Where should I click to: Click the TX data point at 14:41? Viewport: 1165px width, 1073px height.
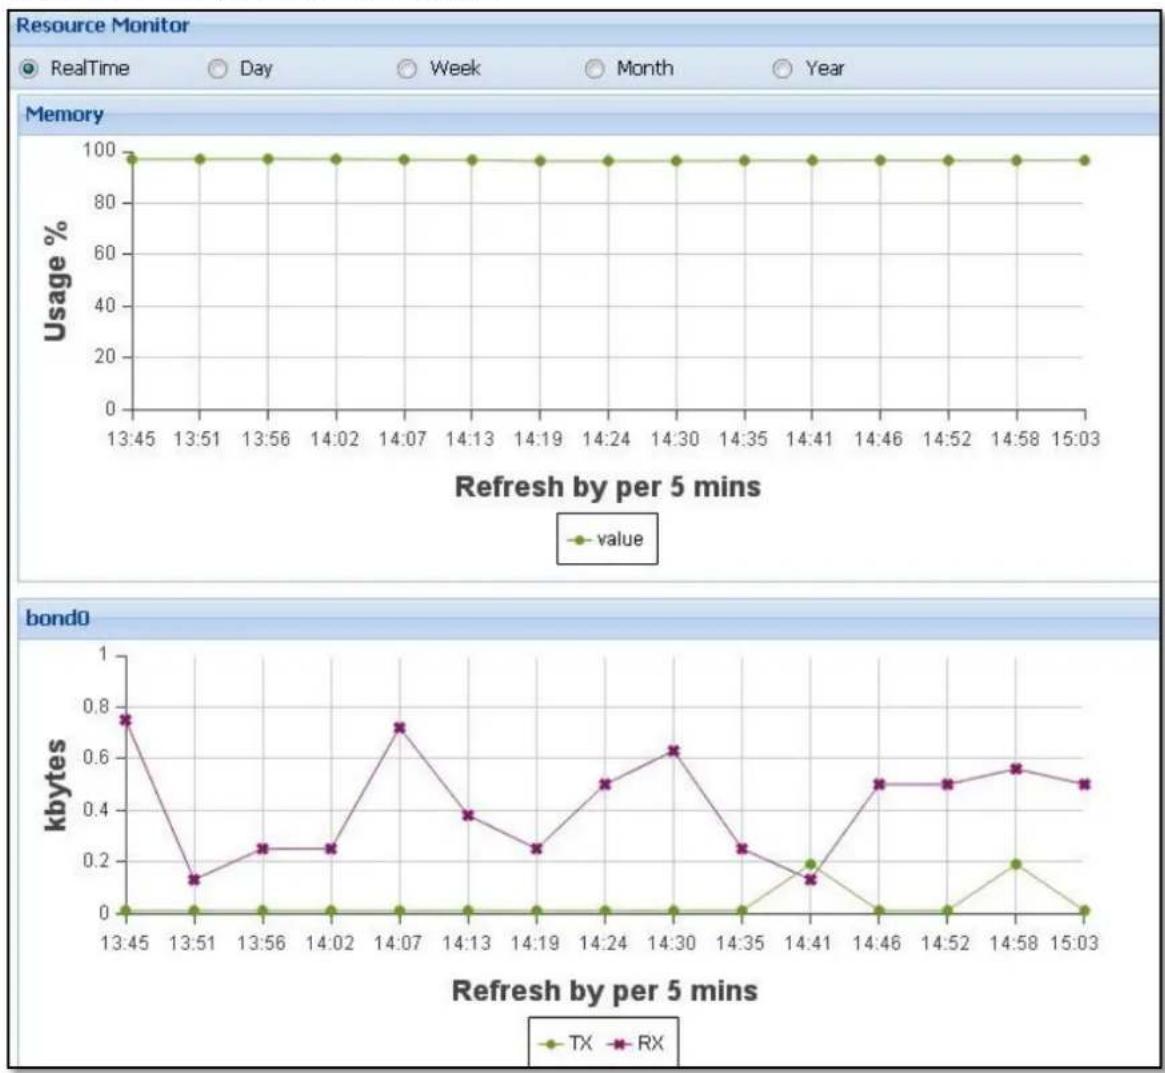click(811, 864)
